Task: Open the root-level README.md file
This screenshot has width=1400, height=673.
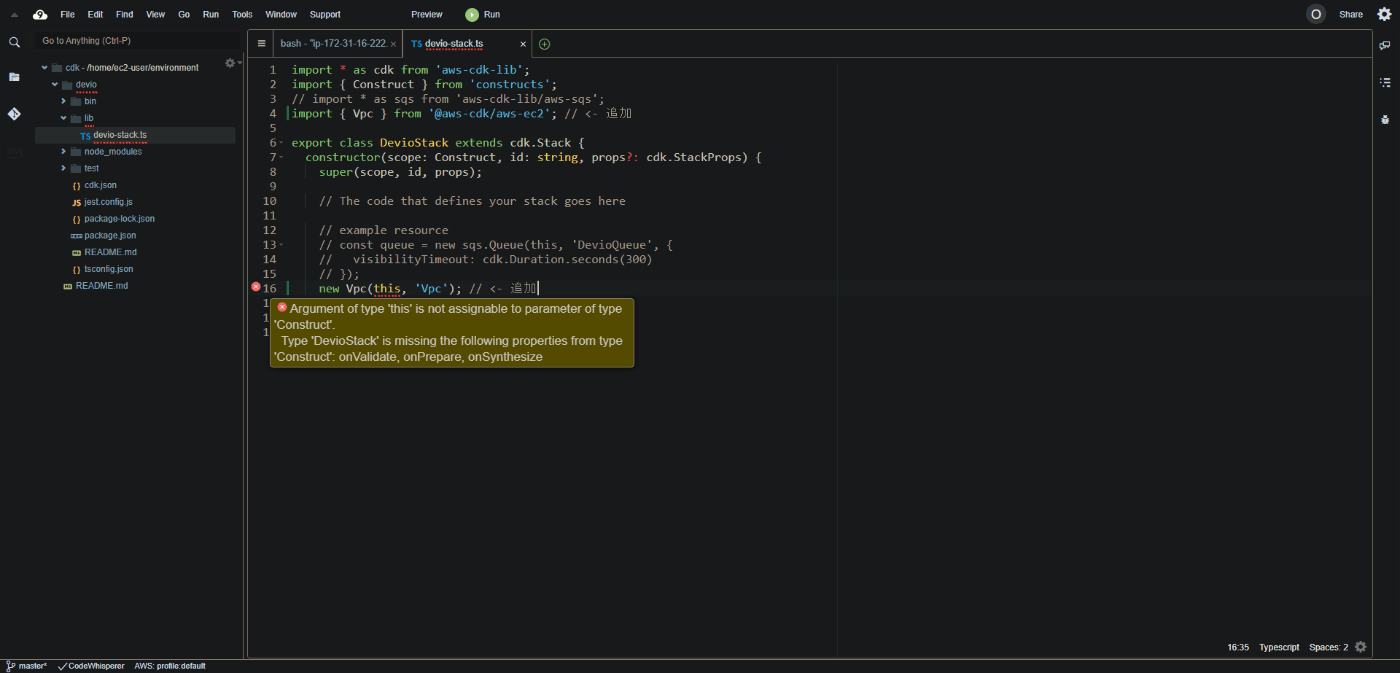Action: pos(102,286)
